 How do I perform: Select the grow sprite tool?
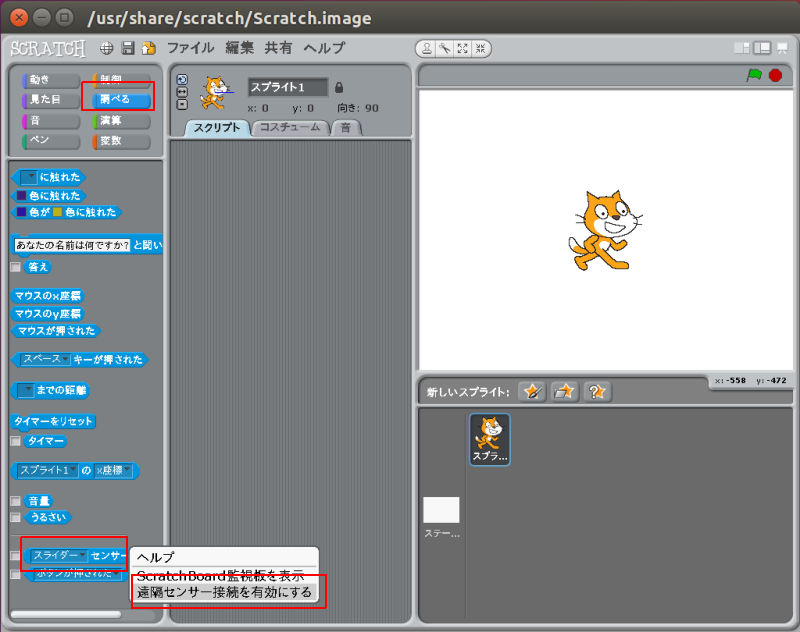[462, 48]
